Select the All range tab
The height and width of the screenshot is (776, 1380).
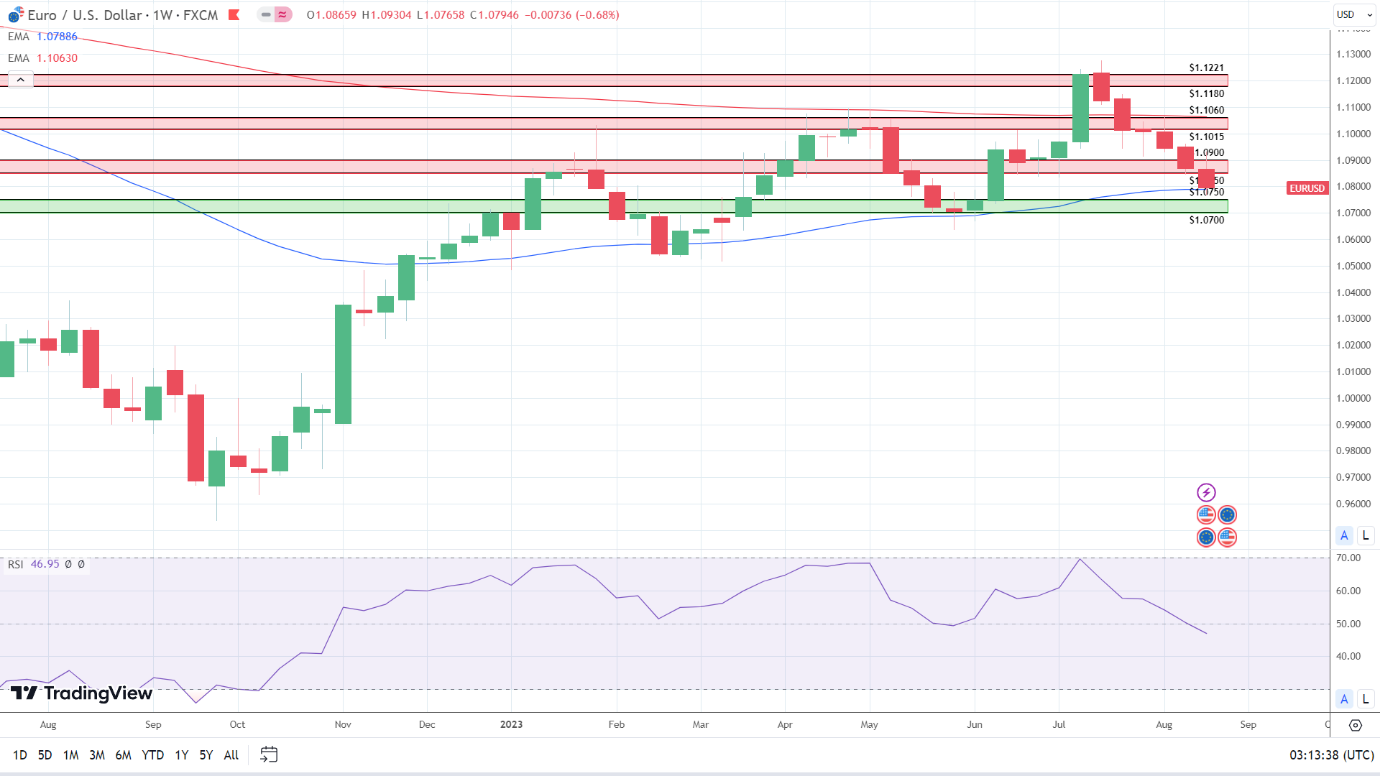[x=231, y=755]
